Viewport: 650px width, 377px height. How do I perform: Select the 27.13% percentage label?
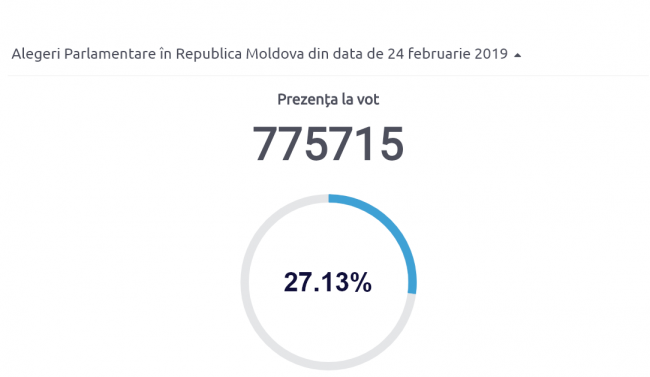327,282
